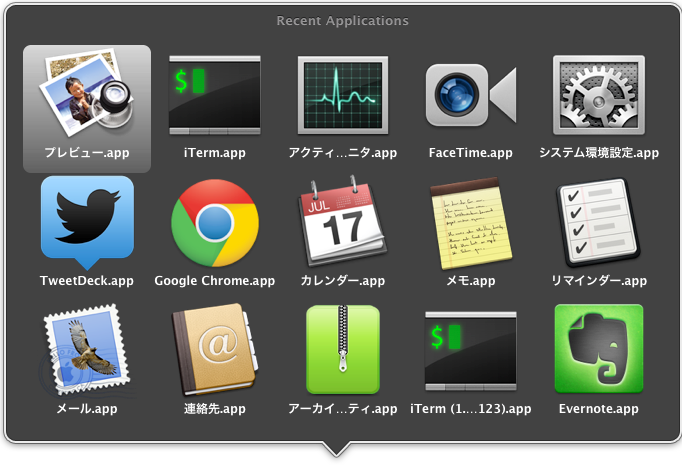This screenshot has height=465, width=682.
Task: Launch the TweetDeck bird icon
Action: (87, 223)
